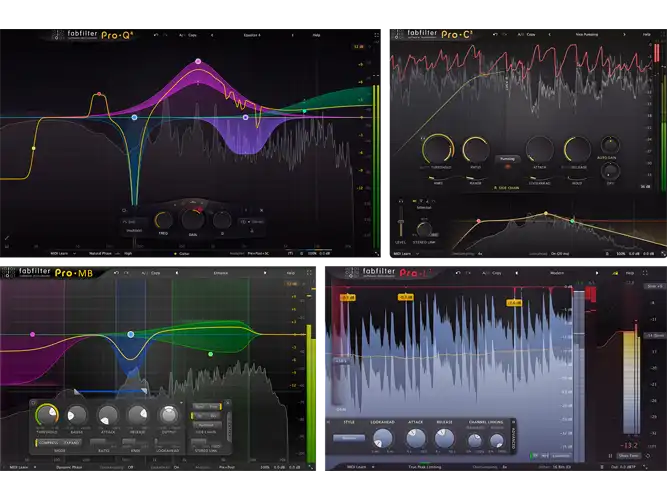667x500 pixels.
Task: Open fullscreen mode in Pro-C 2
Action: click(x=661, y=34)
